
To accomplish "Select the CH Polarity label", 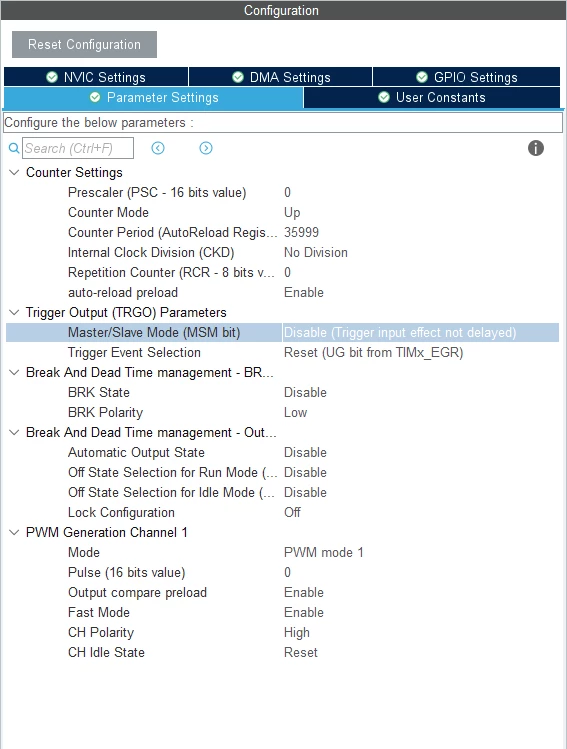I will [x=101, y=632].
